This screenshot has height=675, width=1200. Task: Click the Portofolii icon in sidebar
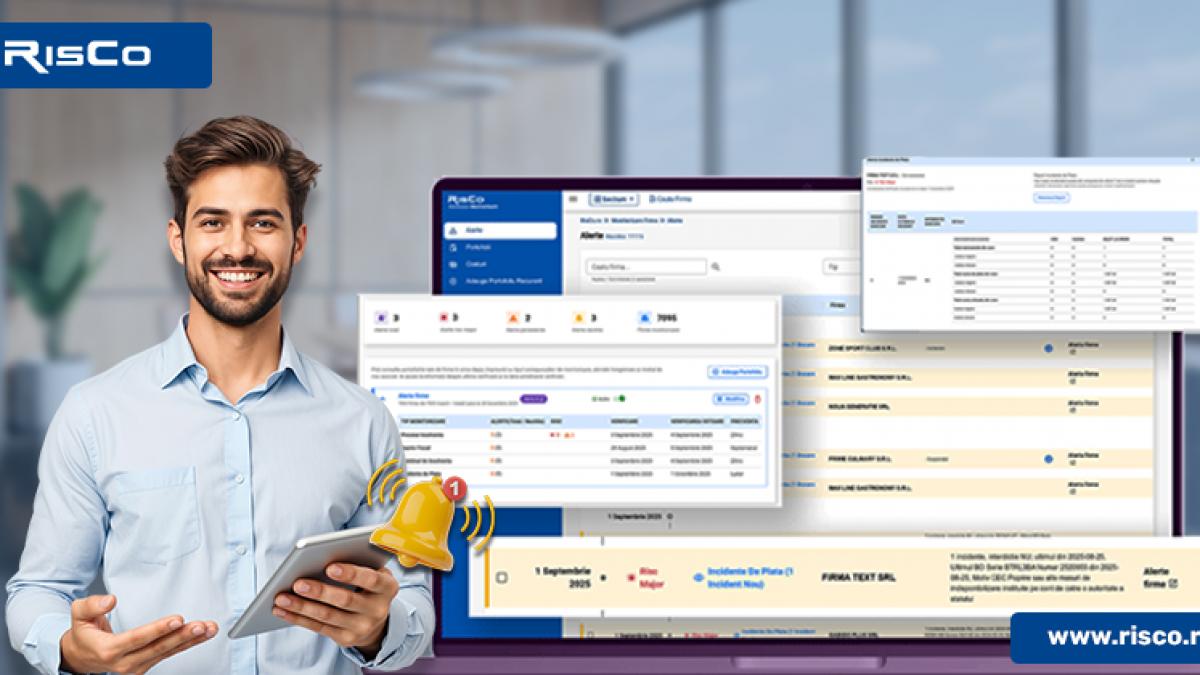click(453, 247)
